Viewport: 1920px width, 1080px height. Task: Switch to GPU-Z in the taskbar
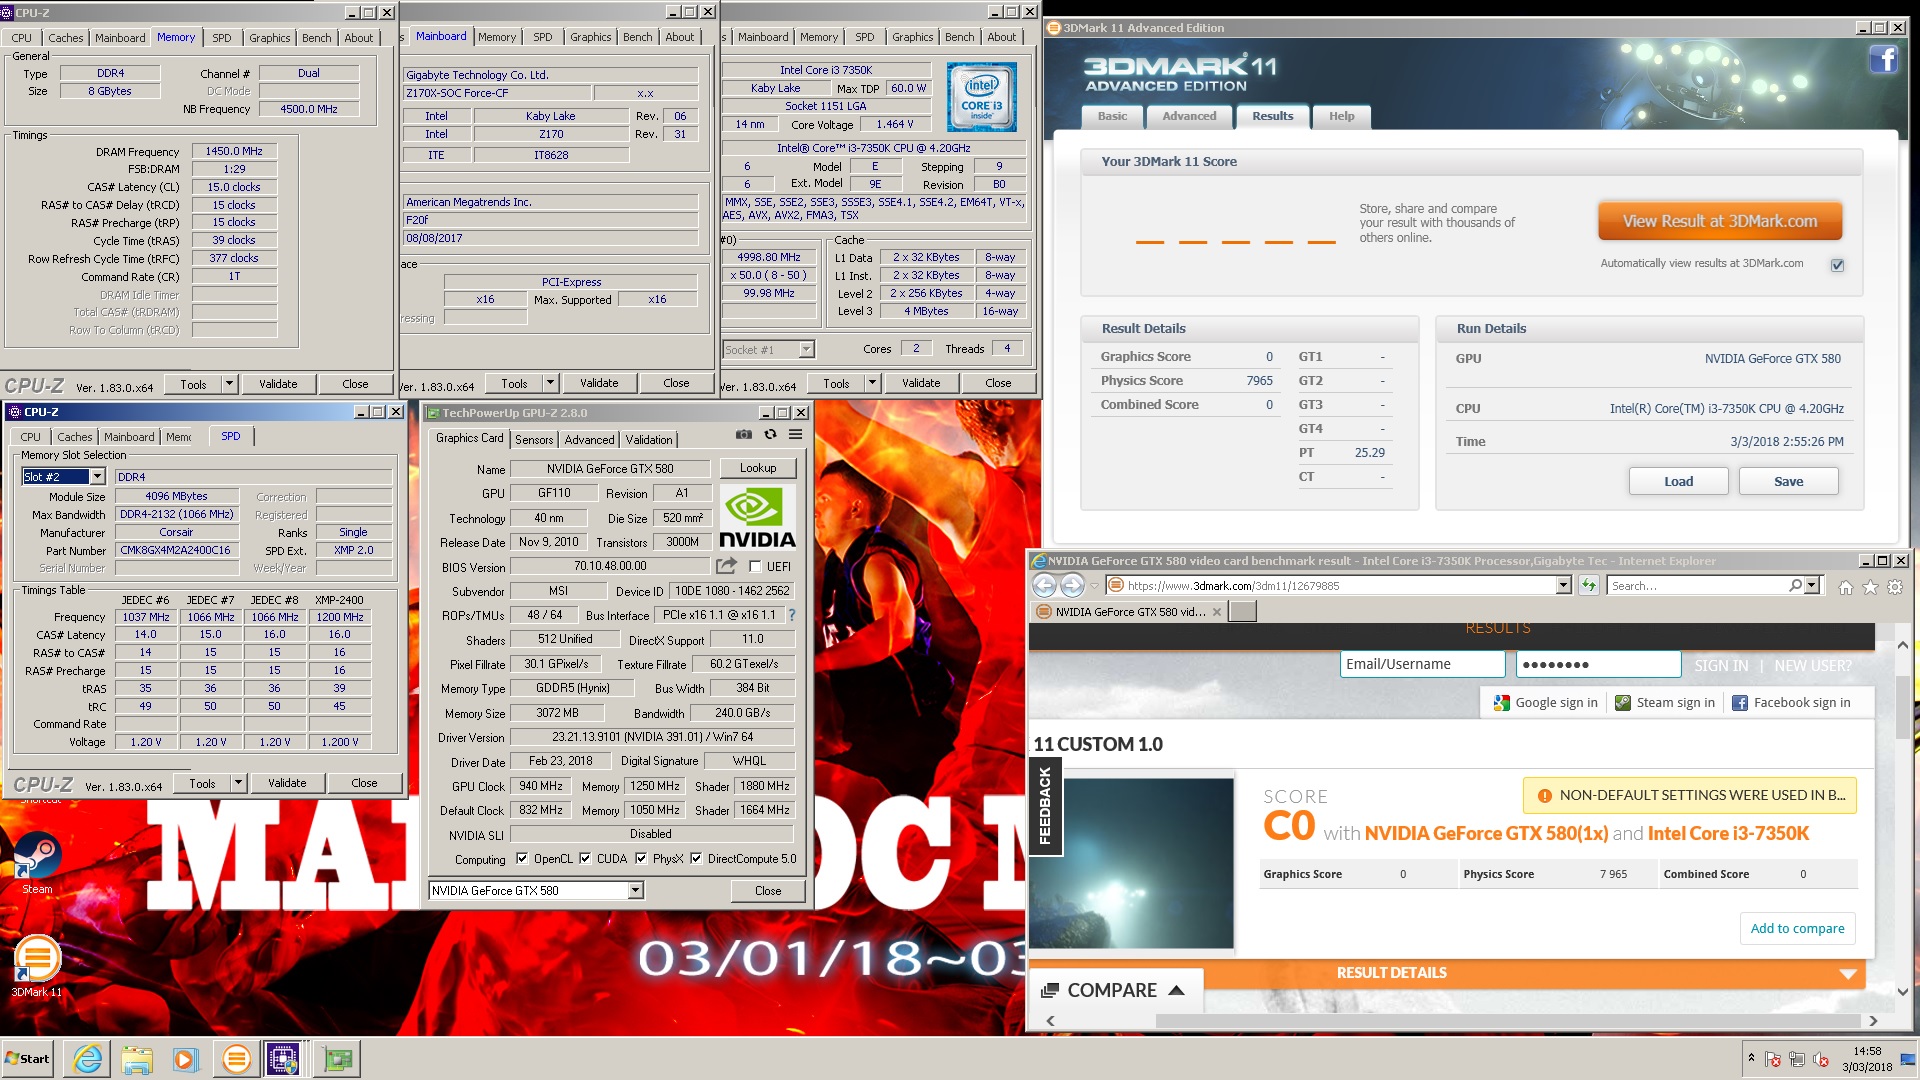click(338, 1059)
